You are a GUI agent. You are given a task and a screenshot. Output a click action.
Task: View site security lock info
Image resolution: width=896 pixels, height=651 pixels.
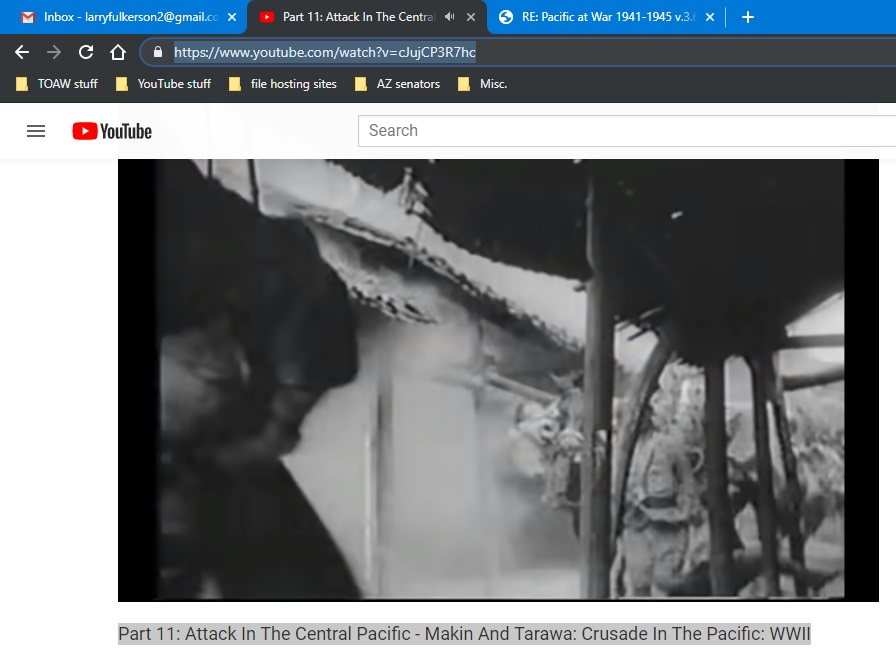pyautogui.click(x=158, y=52)
